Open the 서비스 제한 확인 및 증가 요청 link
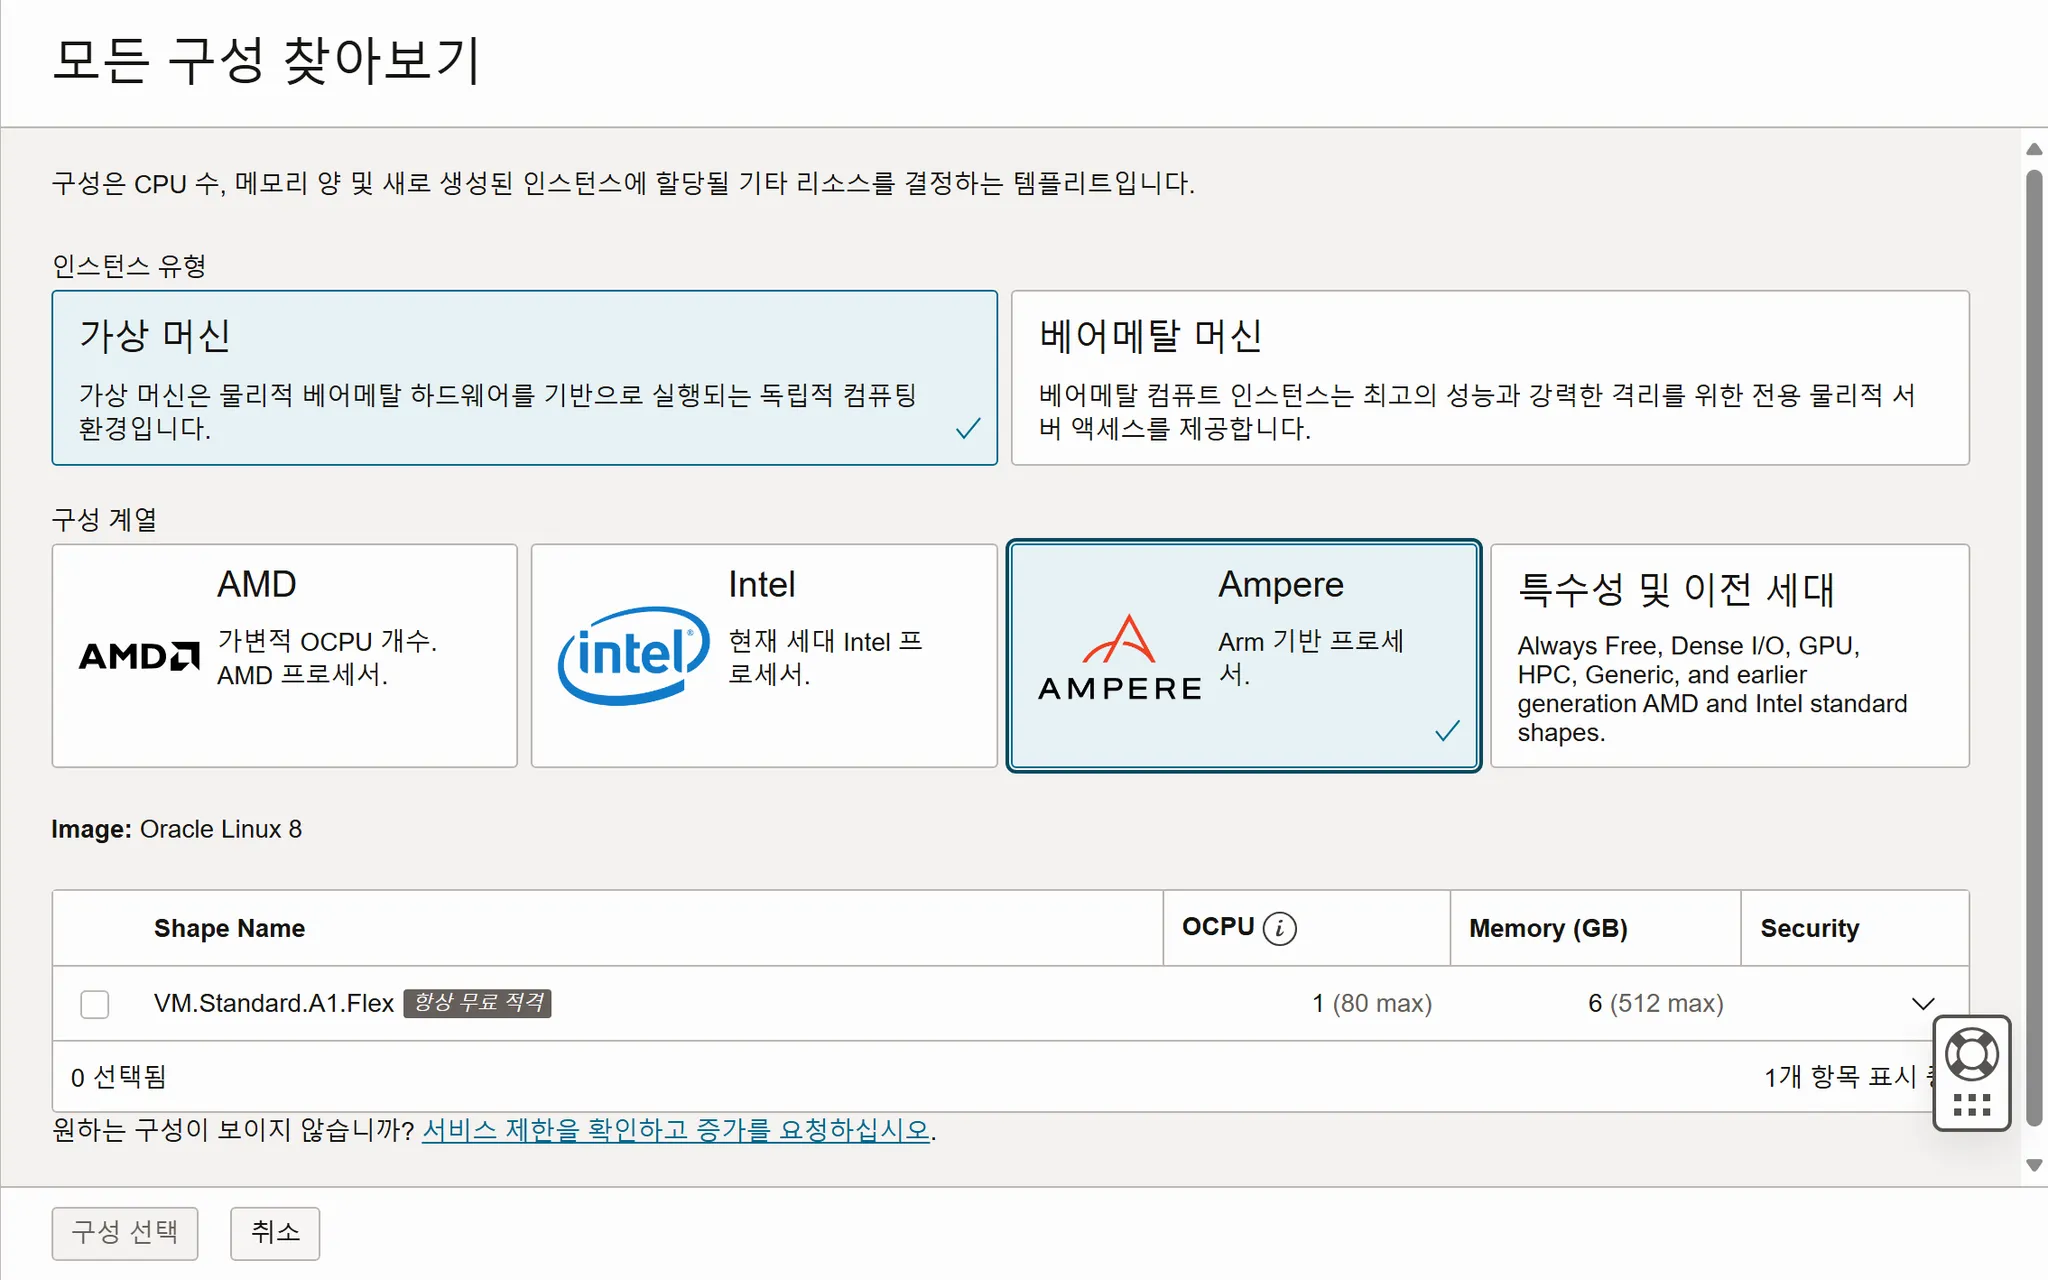This screenshot has height=1280, width=2048. [x=676, y=1130]
